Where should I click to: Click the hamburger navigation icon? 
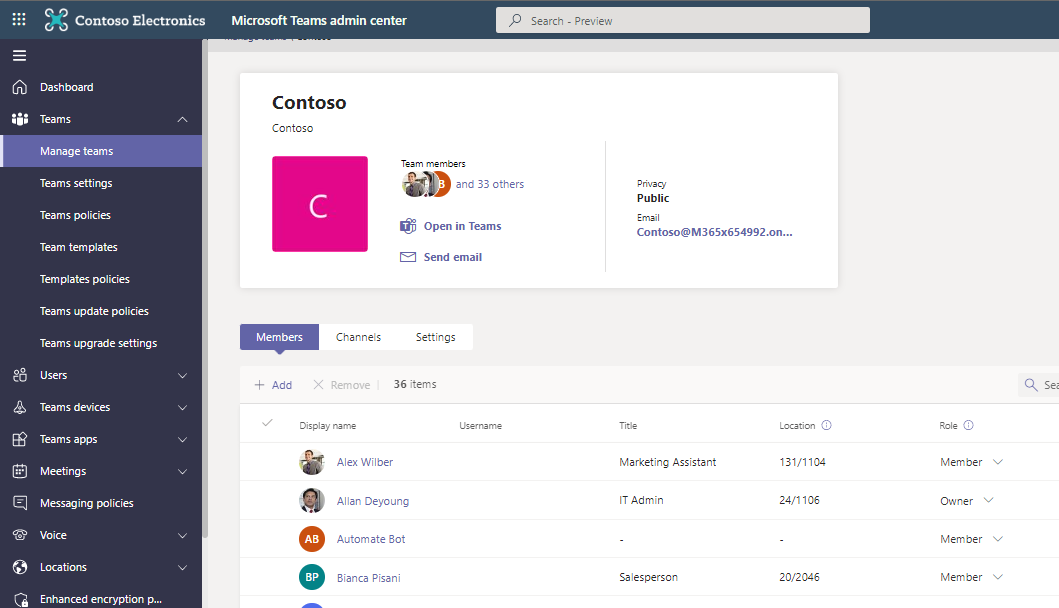18,55
